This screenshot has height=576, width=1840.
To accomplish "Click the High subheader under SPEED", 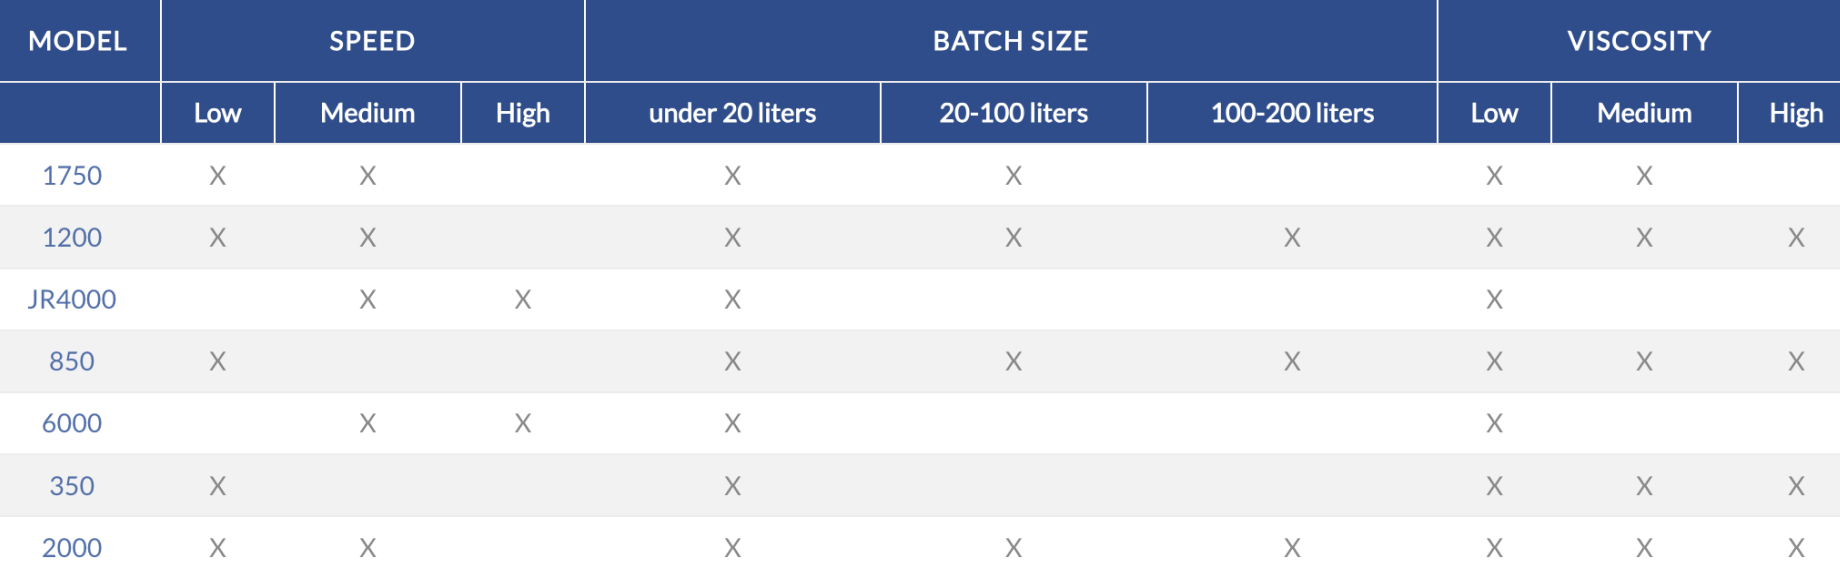I will click(x=522, y=113).
